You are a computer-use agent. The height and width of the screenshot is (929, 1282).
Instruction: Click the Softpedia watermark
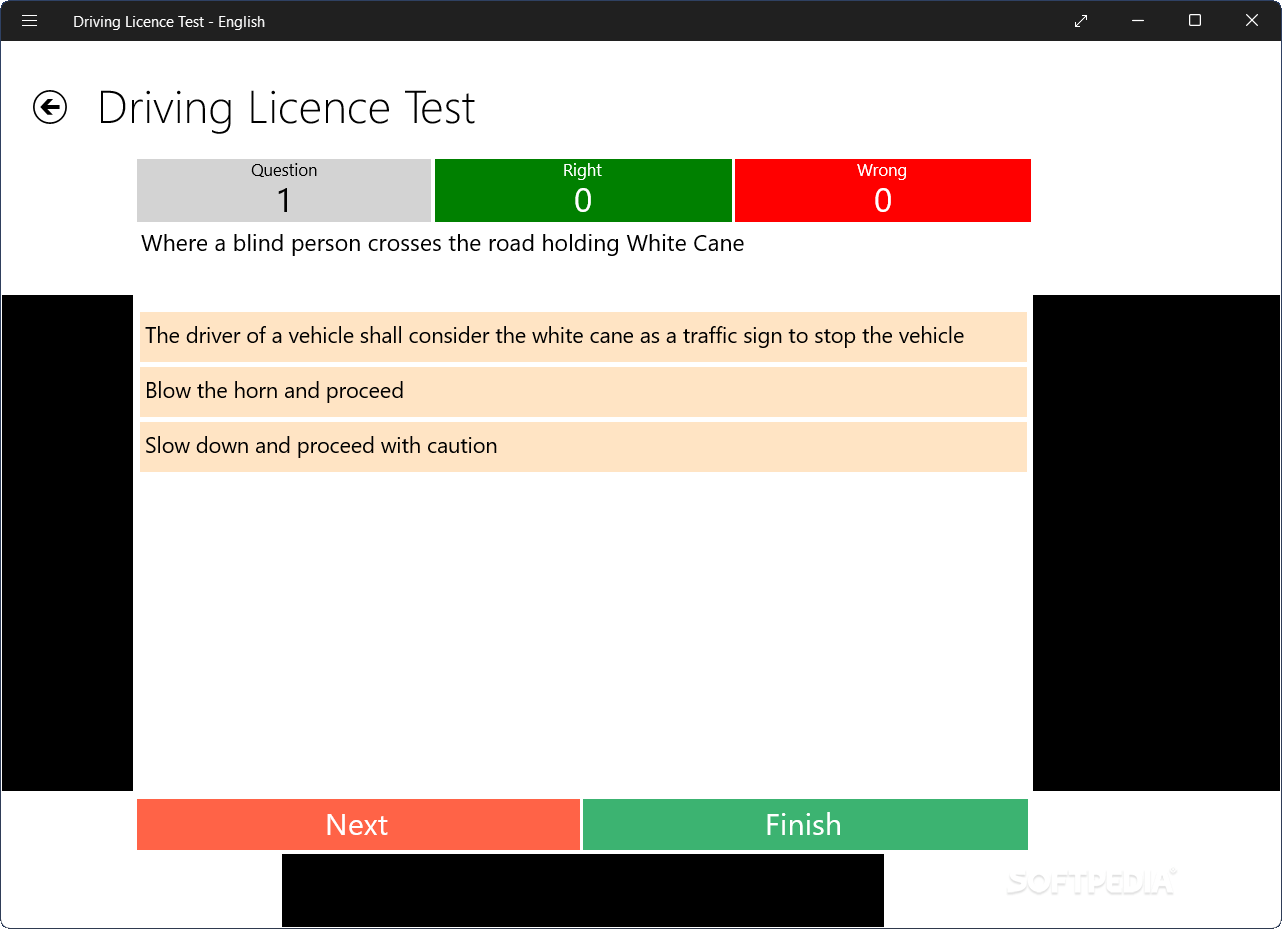[1091, 883]
